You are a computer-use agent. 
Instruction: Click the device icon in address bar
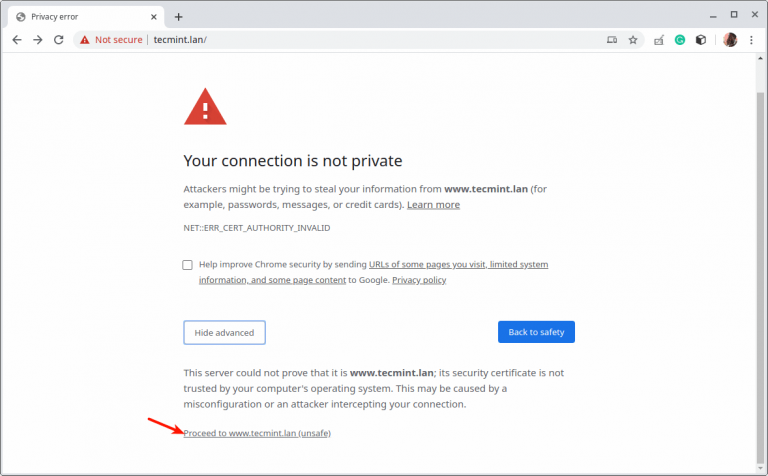click(x=612, y=40)
